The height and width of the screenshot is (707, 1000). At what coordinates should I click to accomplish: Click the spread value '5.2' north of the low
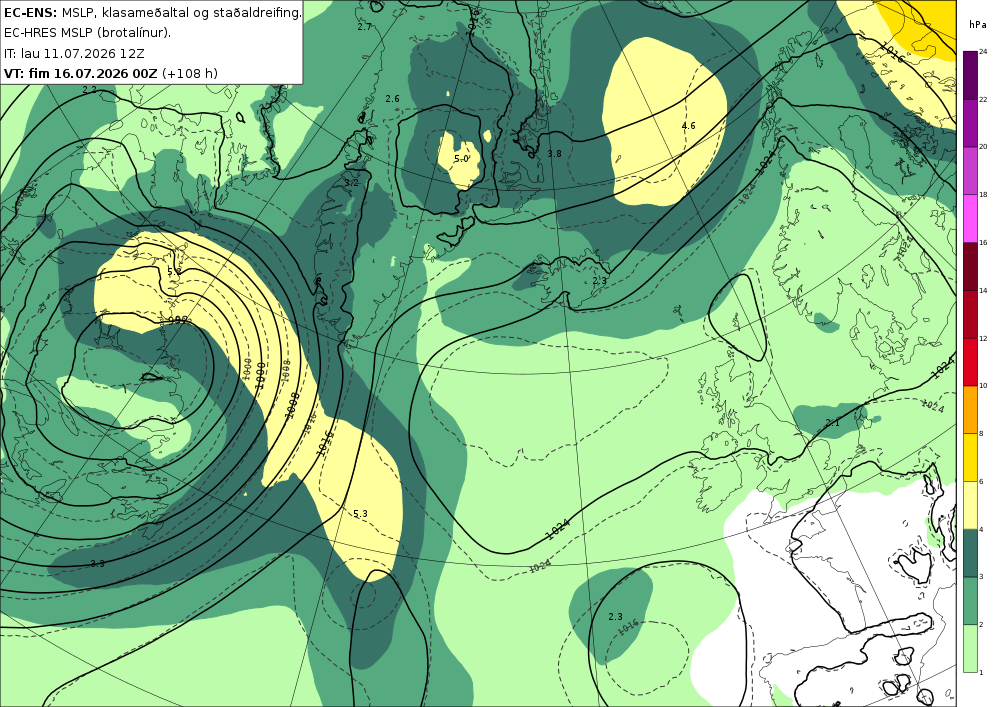173,271
